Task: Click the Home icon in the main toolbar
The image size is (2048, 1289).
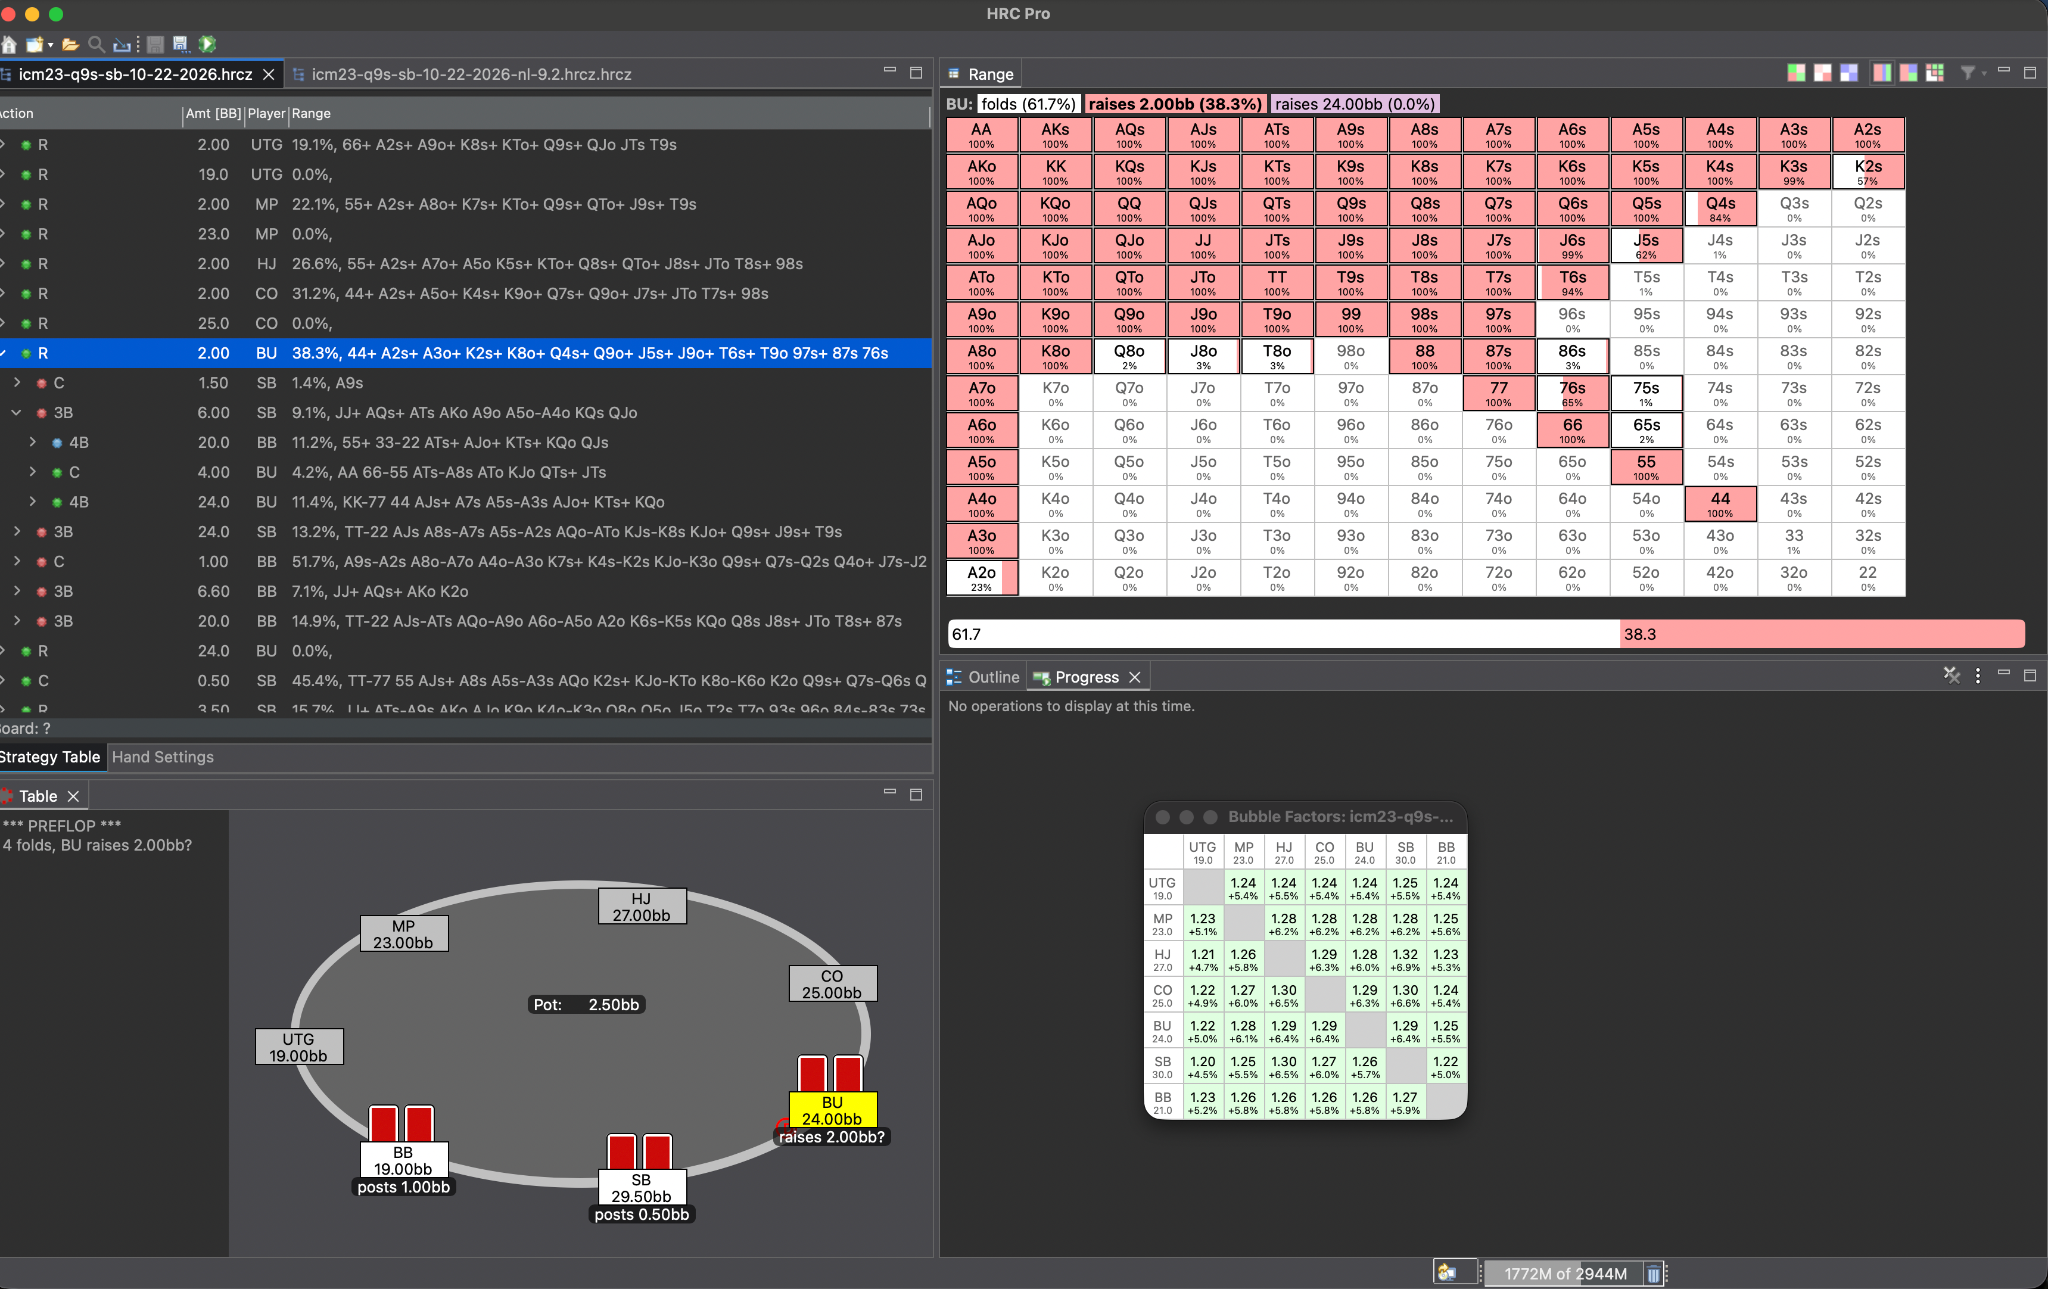Action: tap(9, 44)
